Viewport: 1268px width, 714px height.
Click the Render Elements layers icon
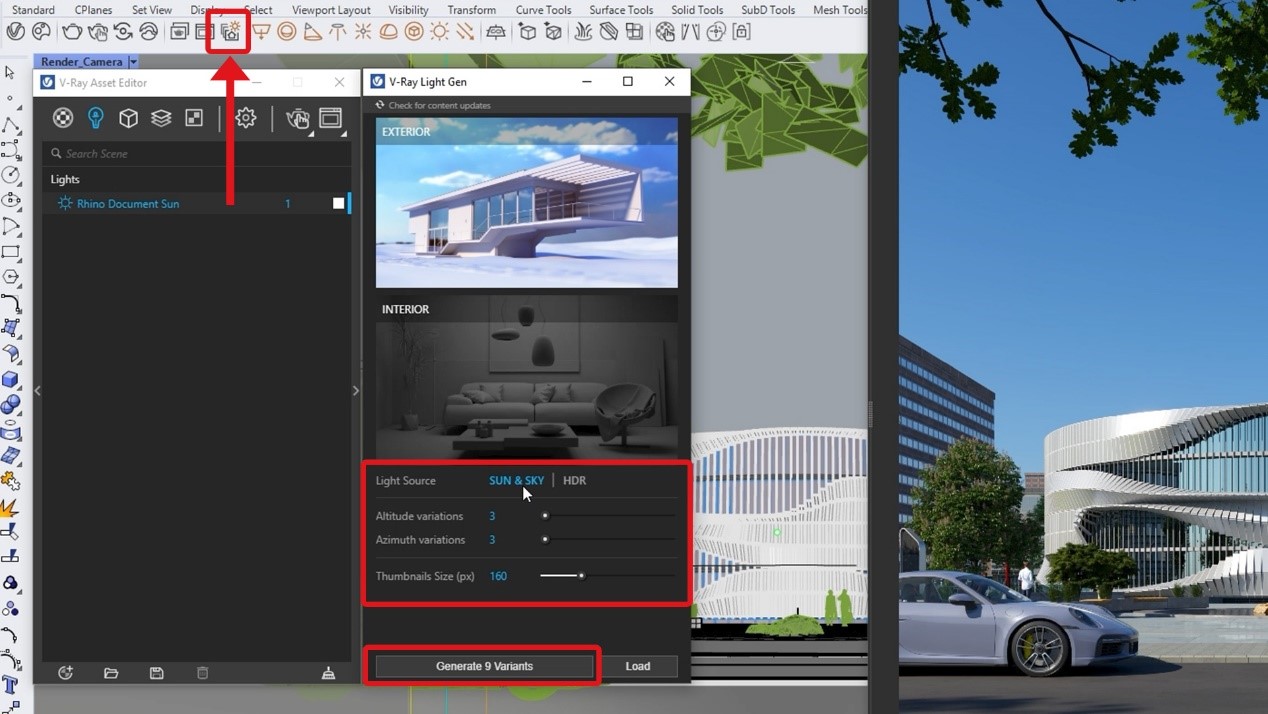point(161,118)
